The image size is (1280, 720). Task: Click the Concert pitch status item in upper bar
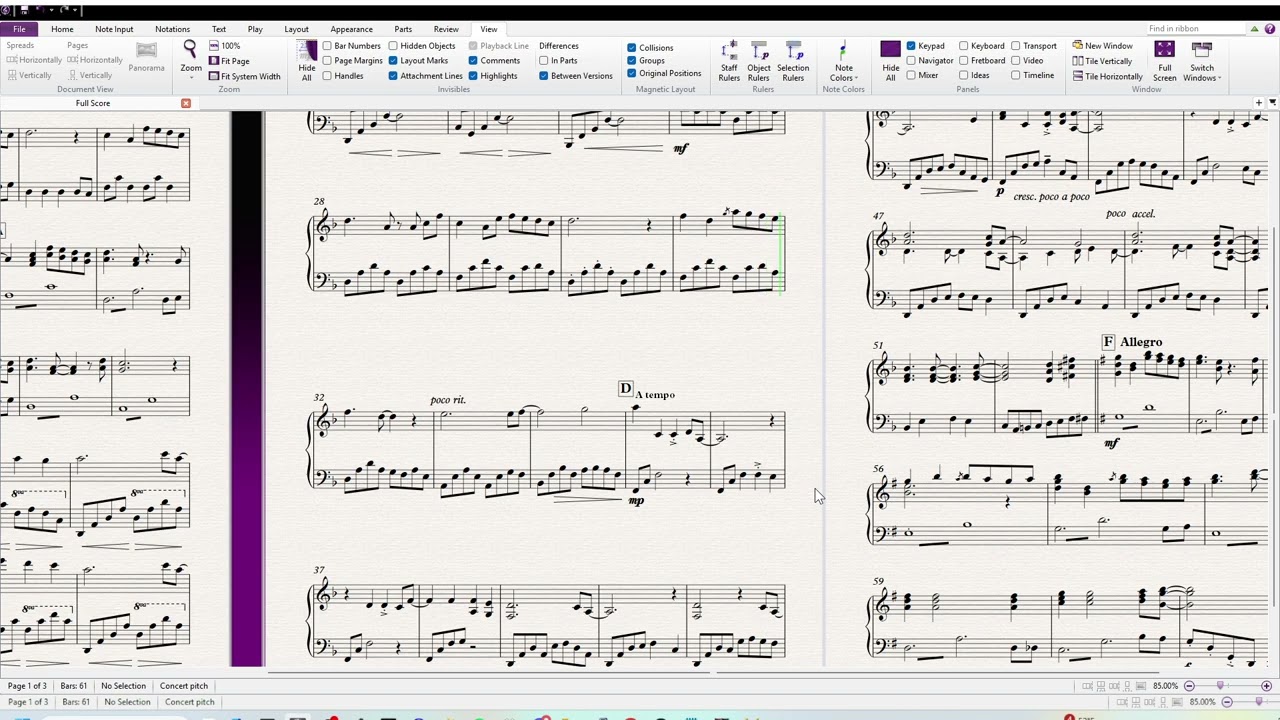(184, 686)
